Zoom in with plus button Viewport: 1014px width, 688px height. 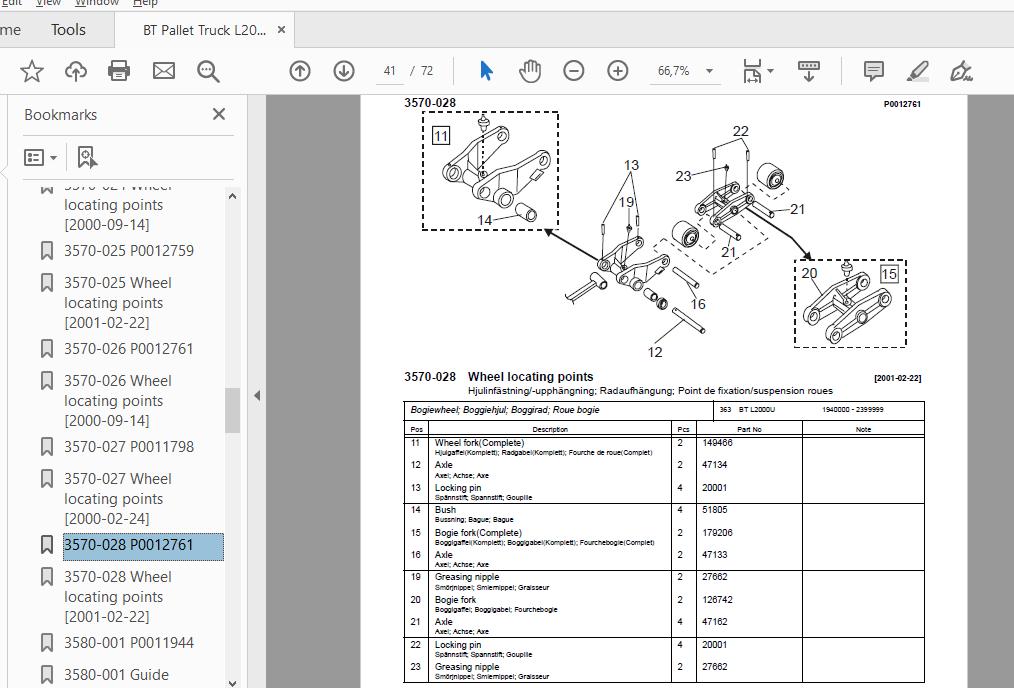[618, 70]
